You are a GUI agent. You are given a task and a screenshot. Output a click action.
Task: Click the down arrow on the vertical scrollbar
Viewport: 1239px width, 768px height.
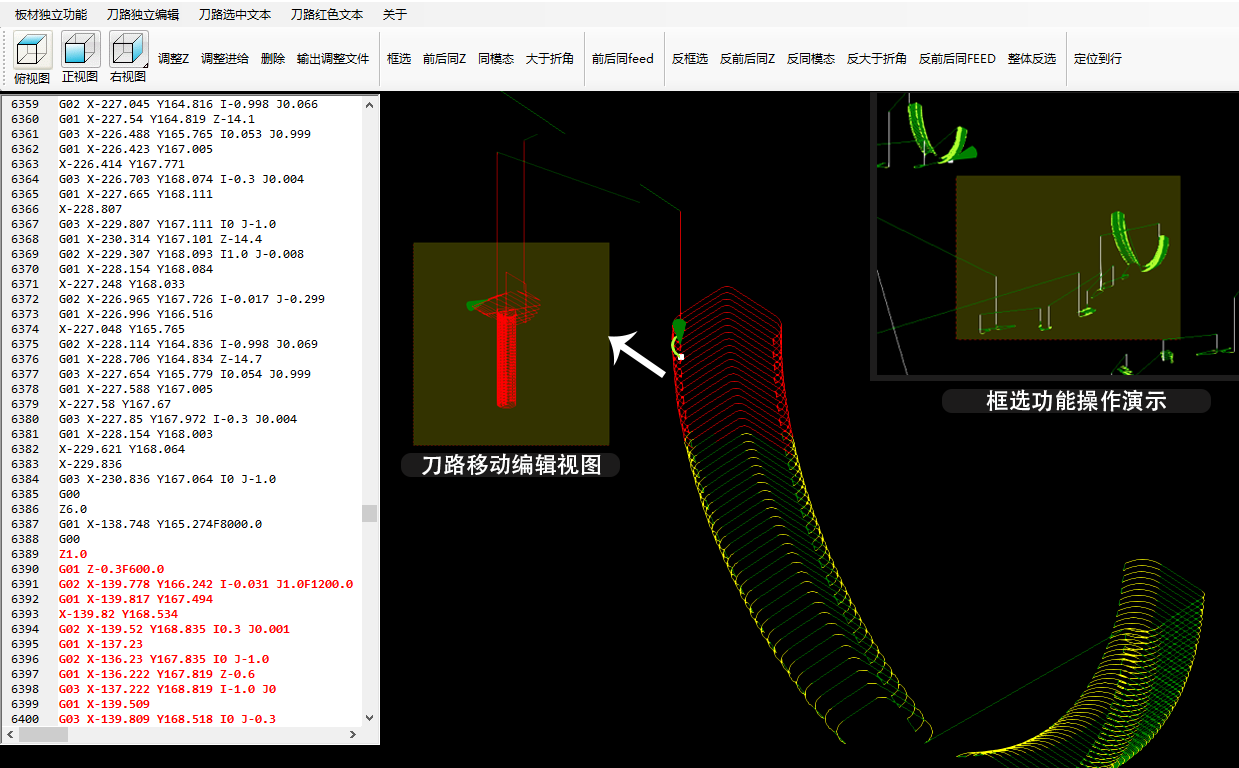point(369,718)
